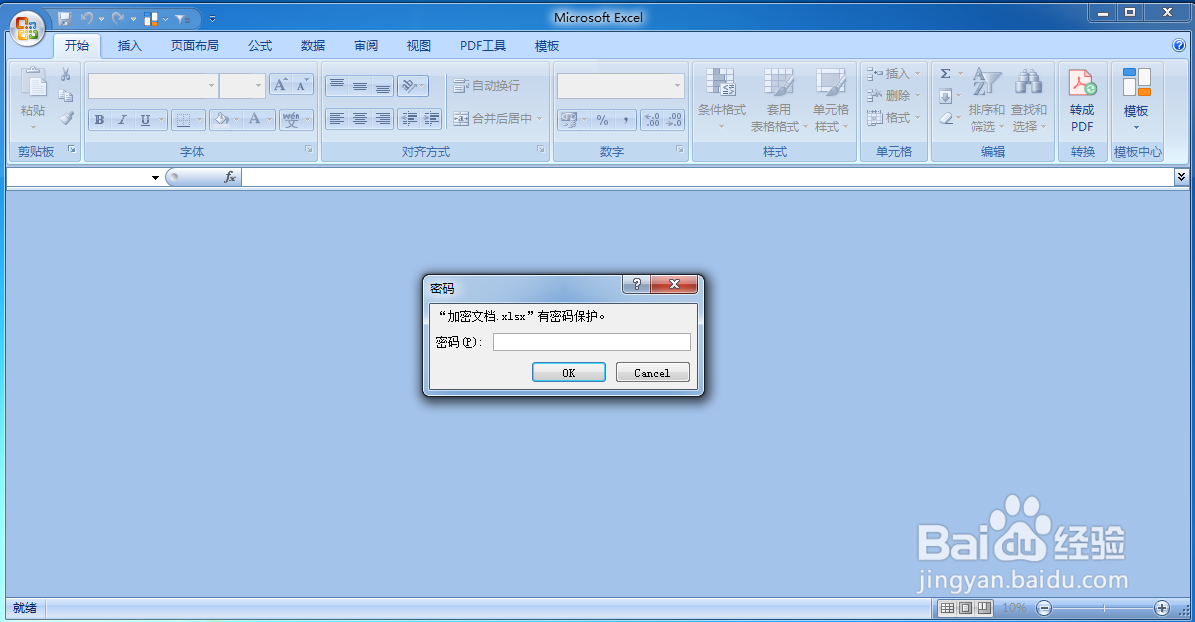Toggle Italic formatting
1195x622 pixels.
pyautogui.click(x=122, y=120)
